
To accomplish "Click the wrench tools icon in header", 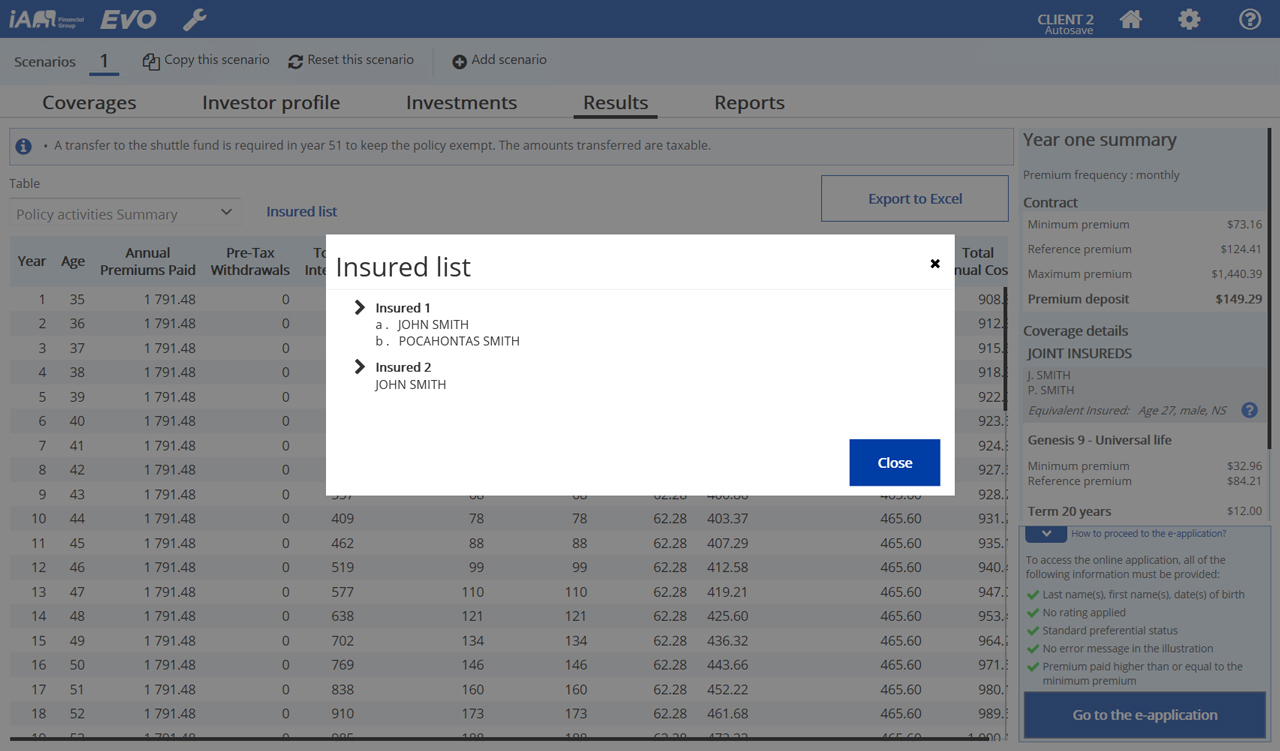I will coord(194,19).
